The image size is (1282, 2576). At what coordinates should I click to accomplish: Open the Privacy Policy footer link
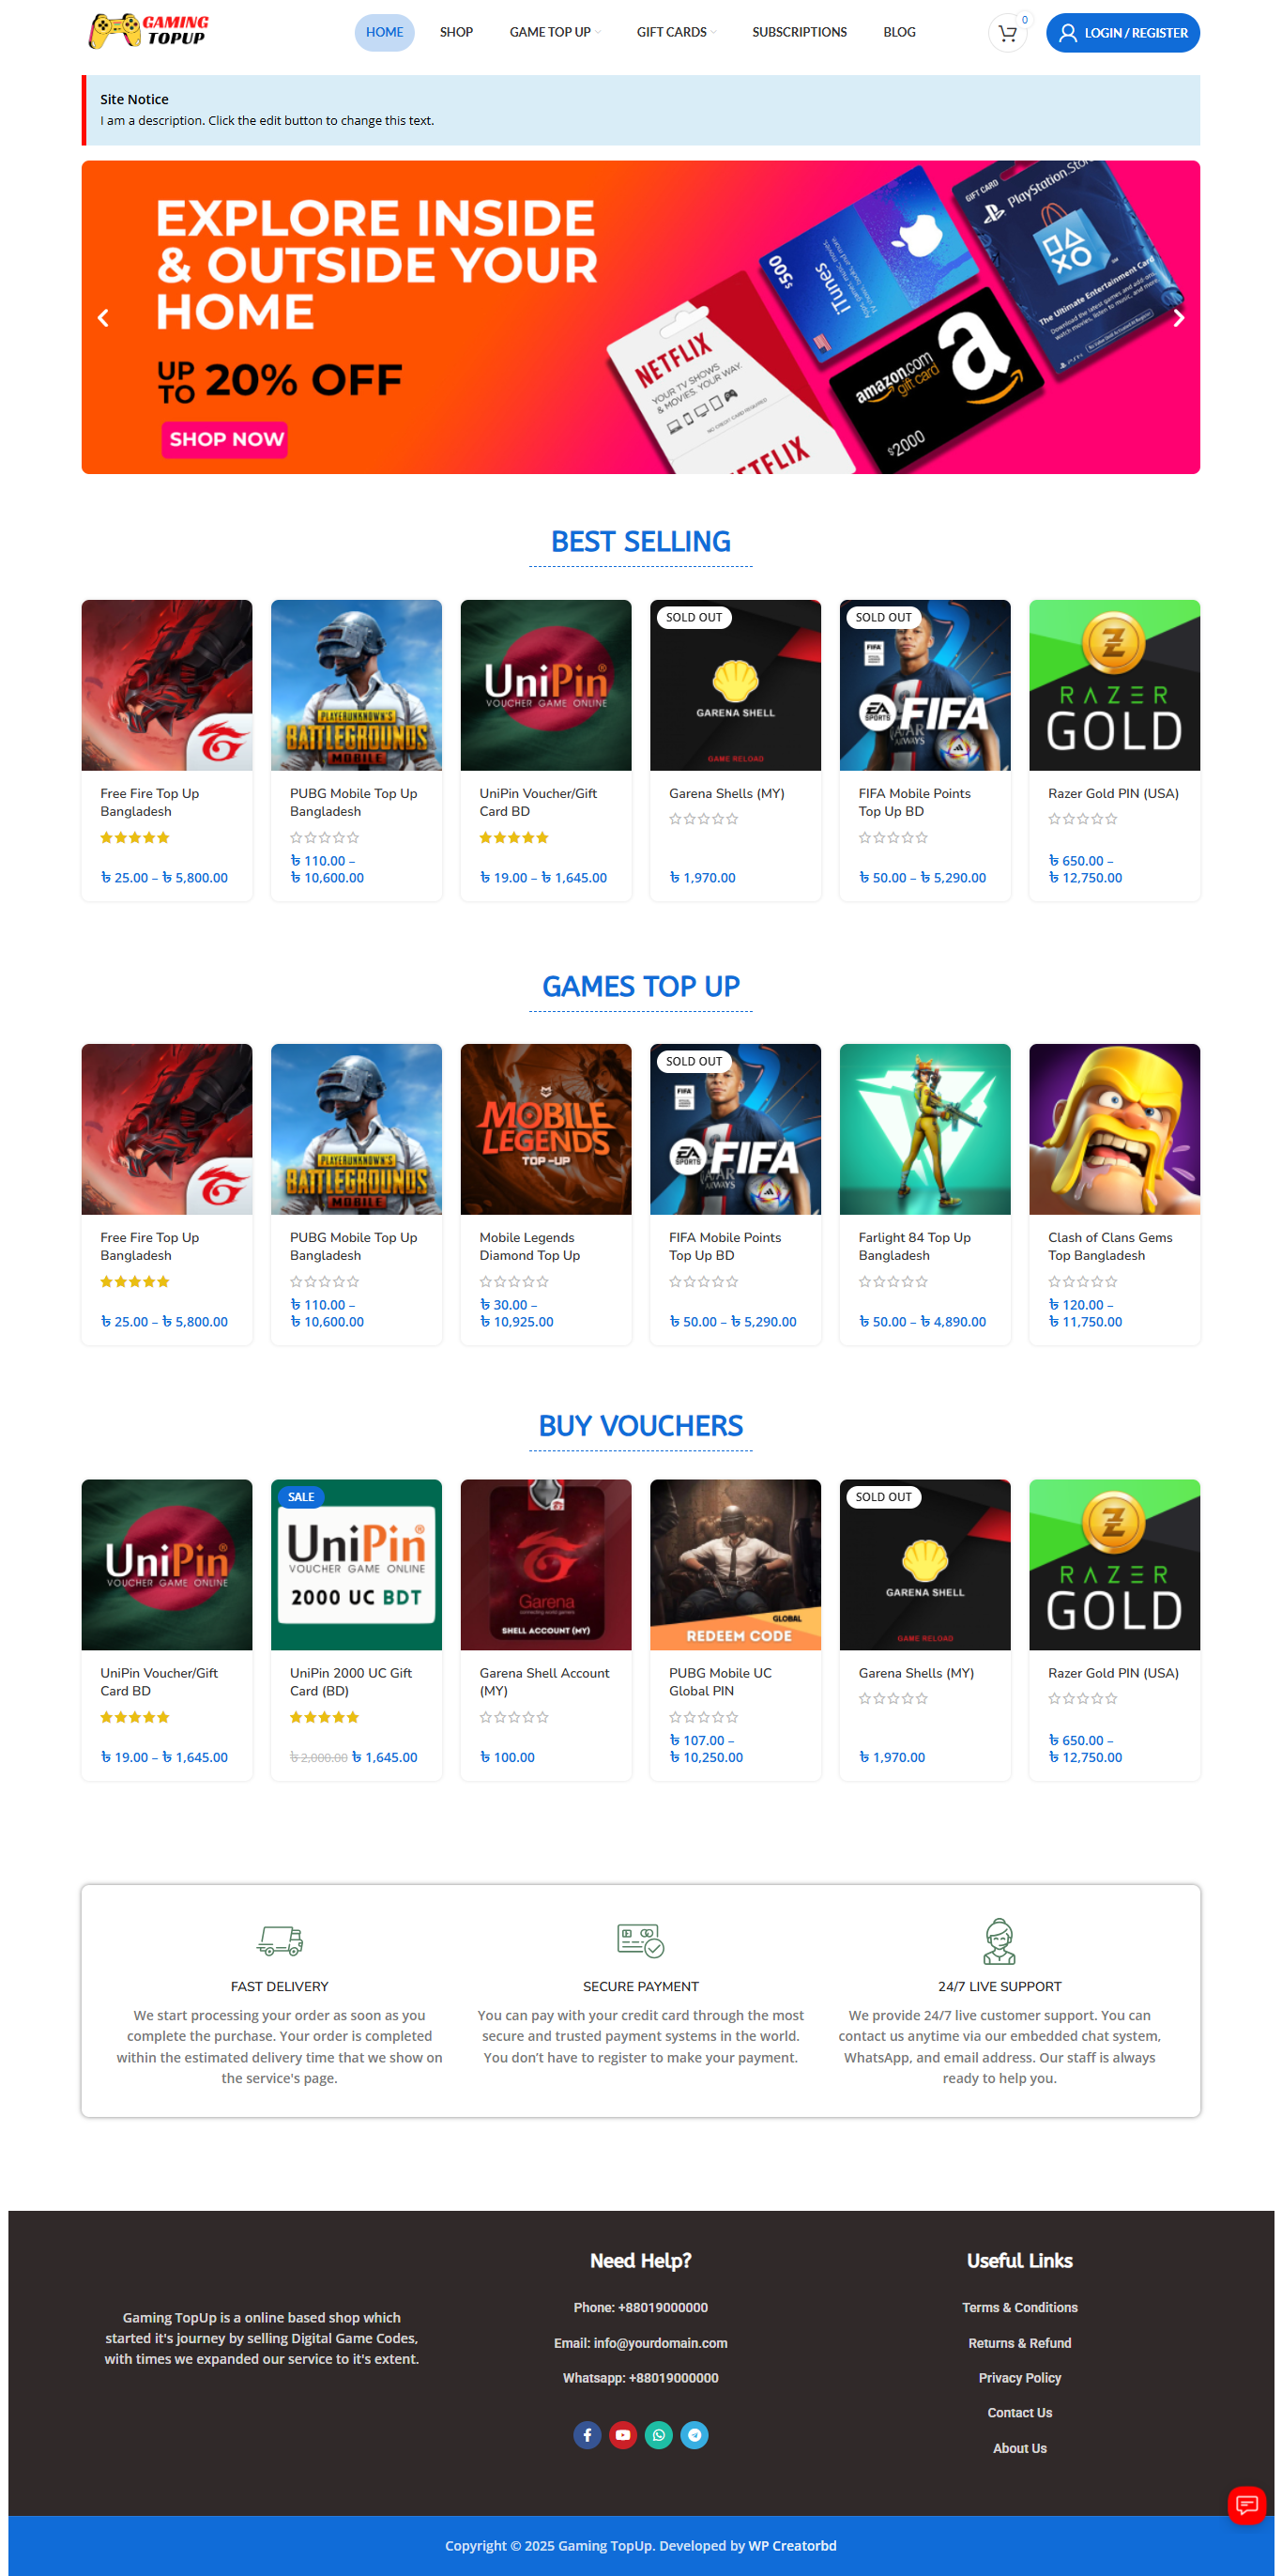click(1019, 2377)
